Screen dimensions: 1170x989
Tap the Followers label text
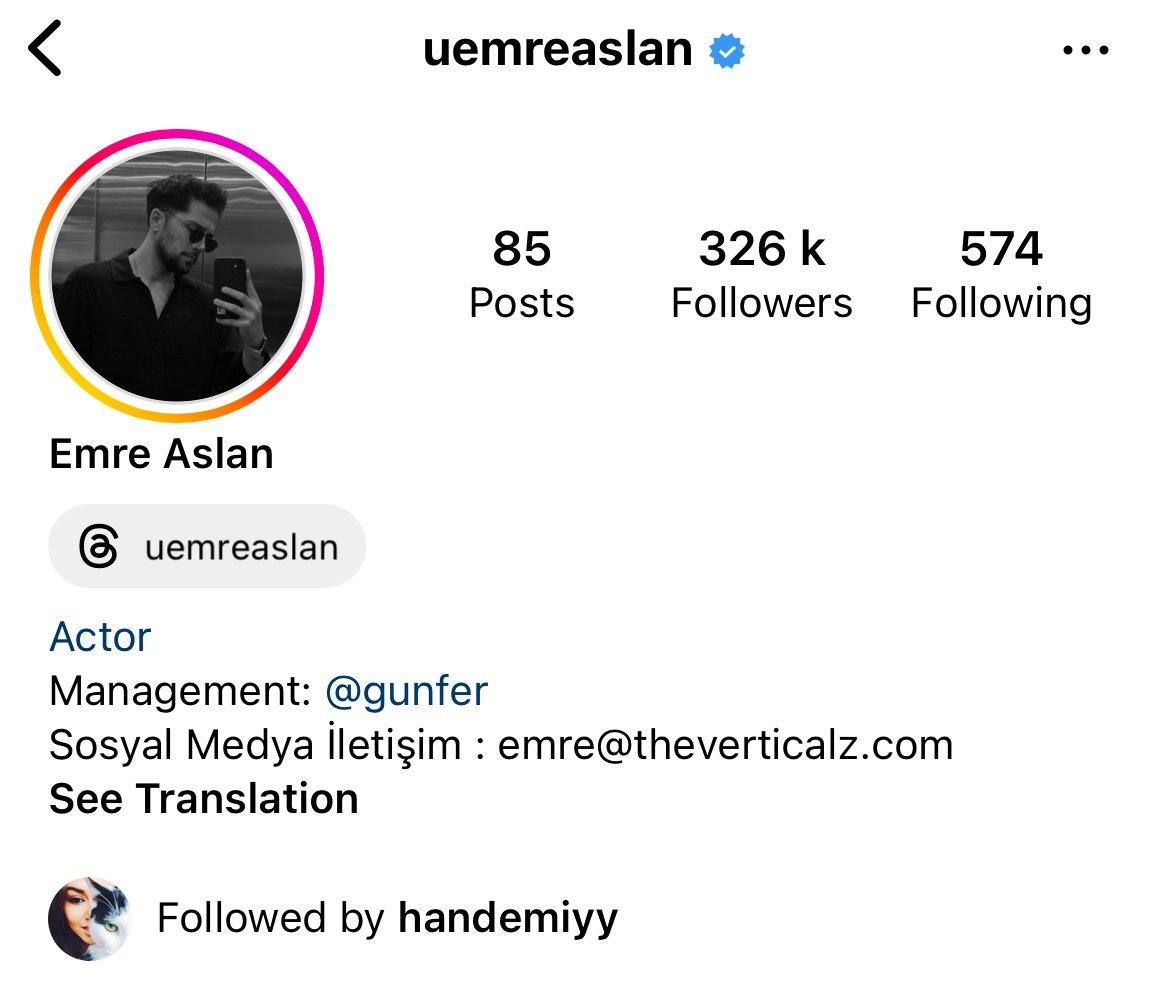click(x=761, y=303)
